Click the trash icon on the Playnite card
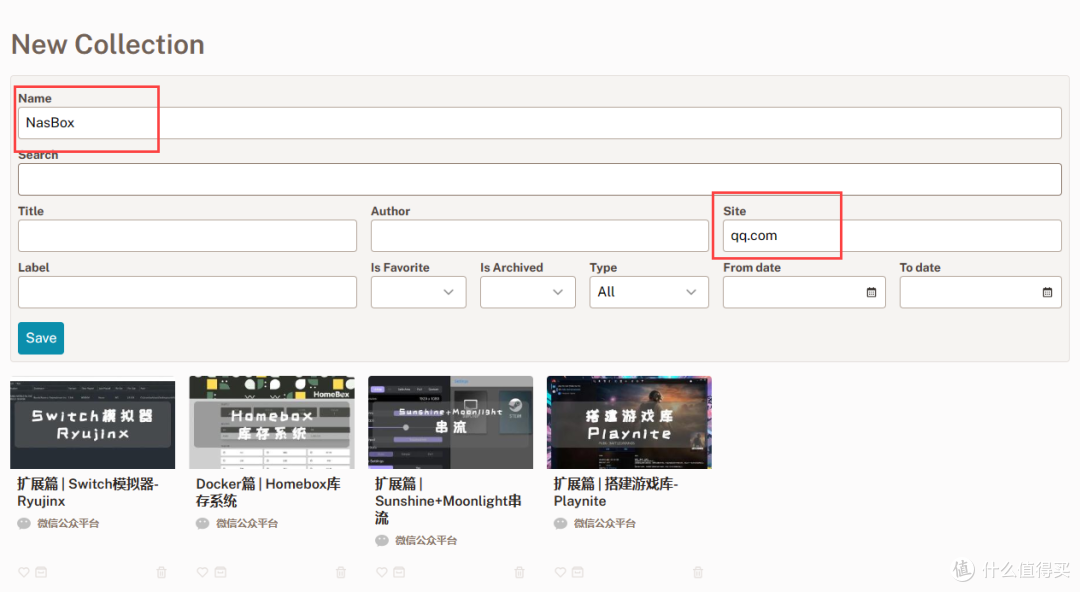Viewport: 1080px width, 592px height. 698,572
